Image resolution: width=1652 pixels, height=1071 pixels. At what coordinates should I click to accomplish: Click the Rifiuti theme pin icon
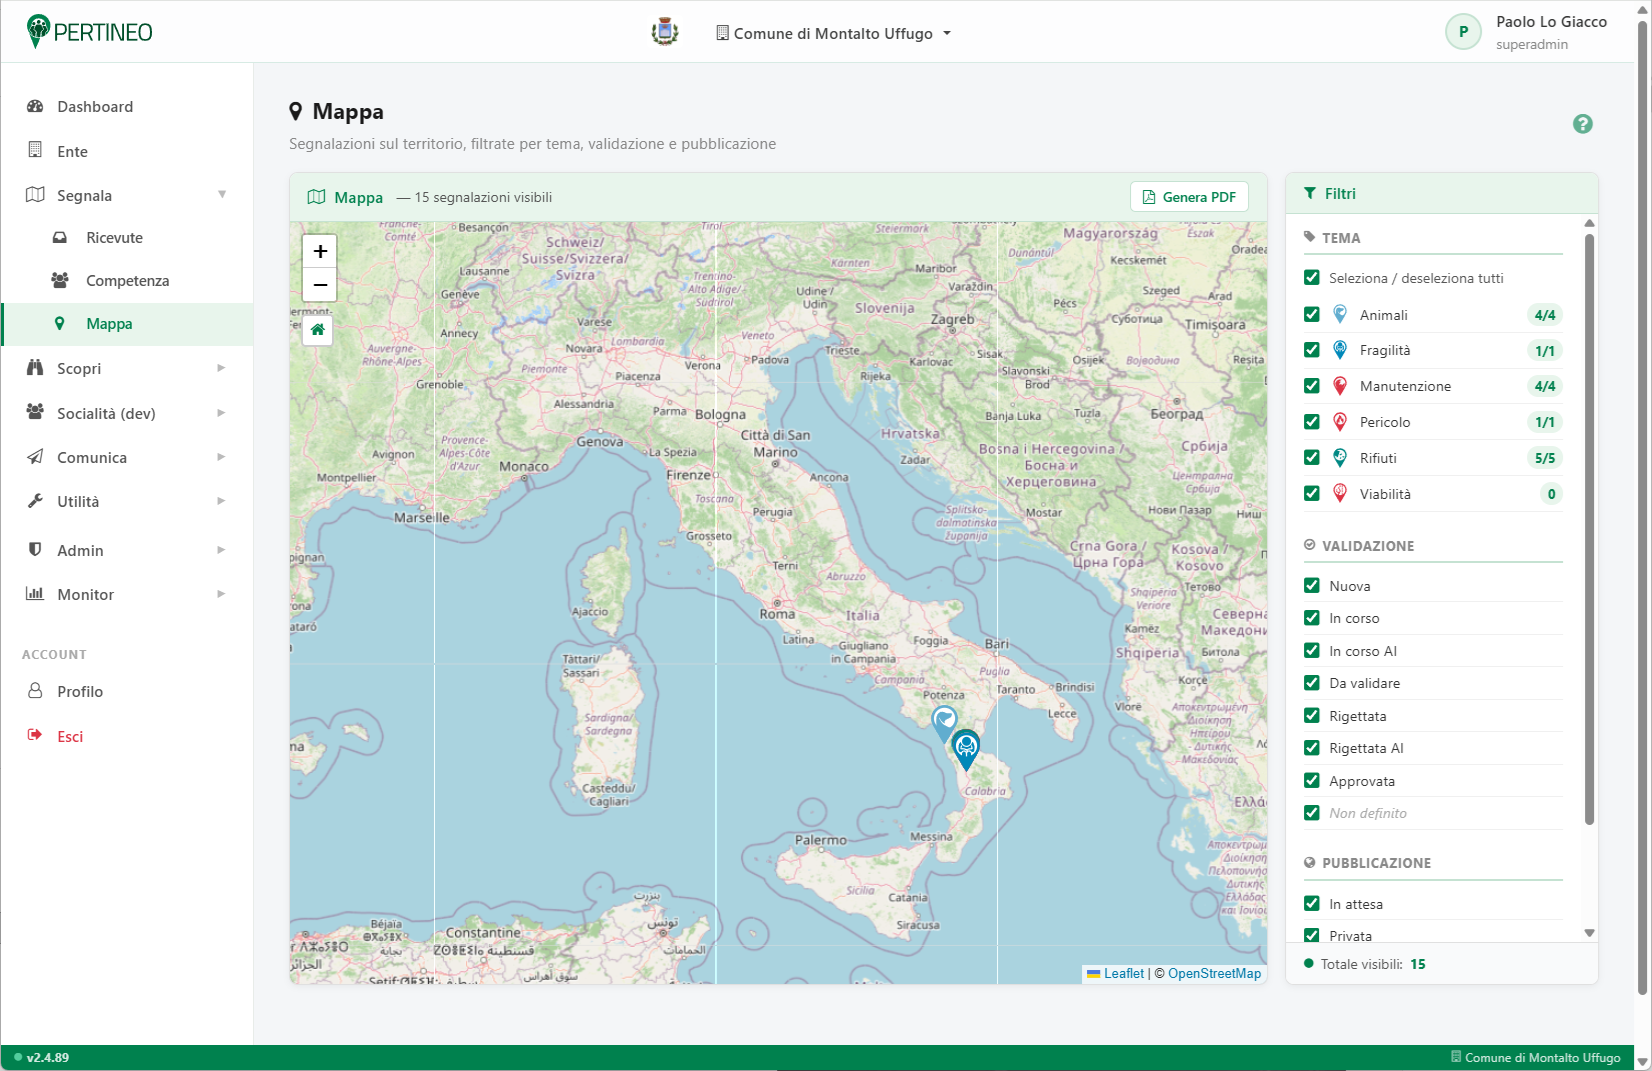(x=1340, y=458)
